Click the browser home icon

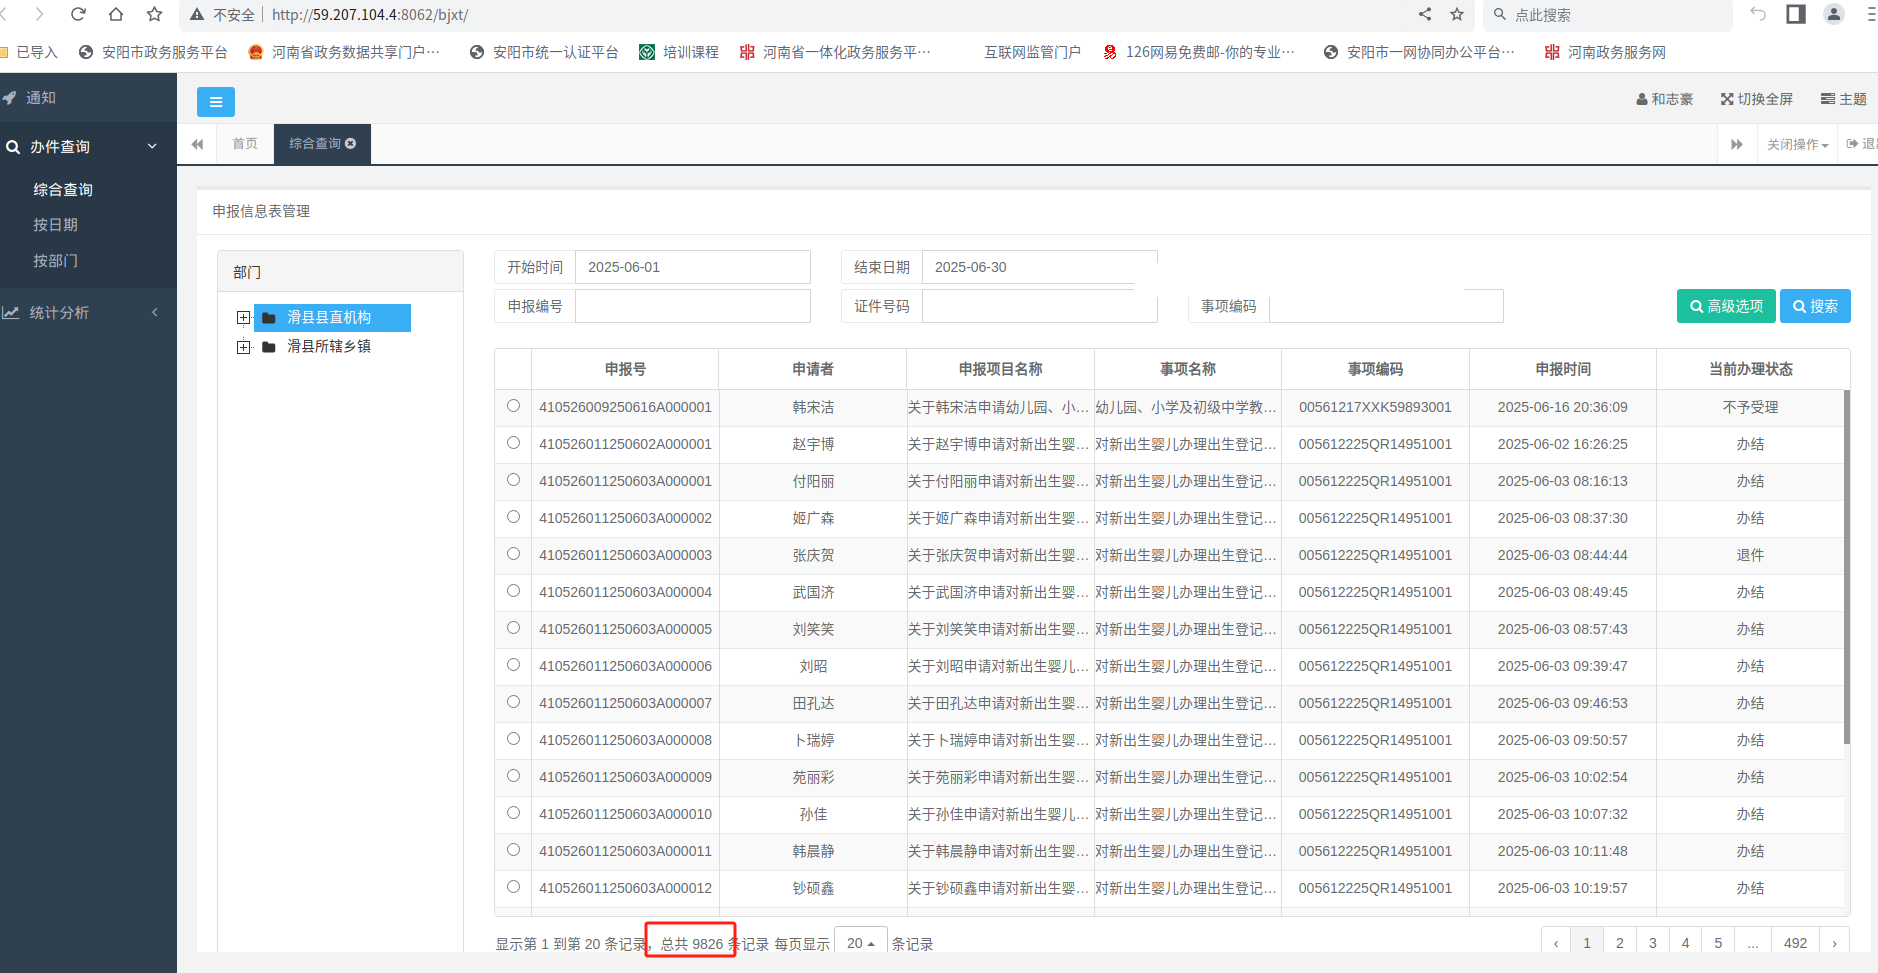point(116,14)
